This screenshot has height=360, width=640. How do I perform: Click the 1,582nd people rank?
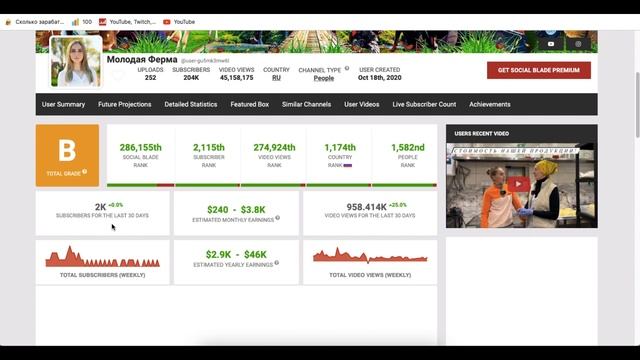408,147
